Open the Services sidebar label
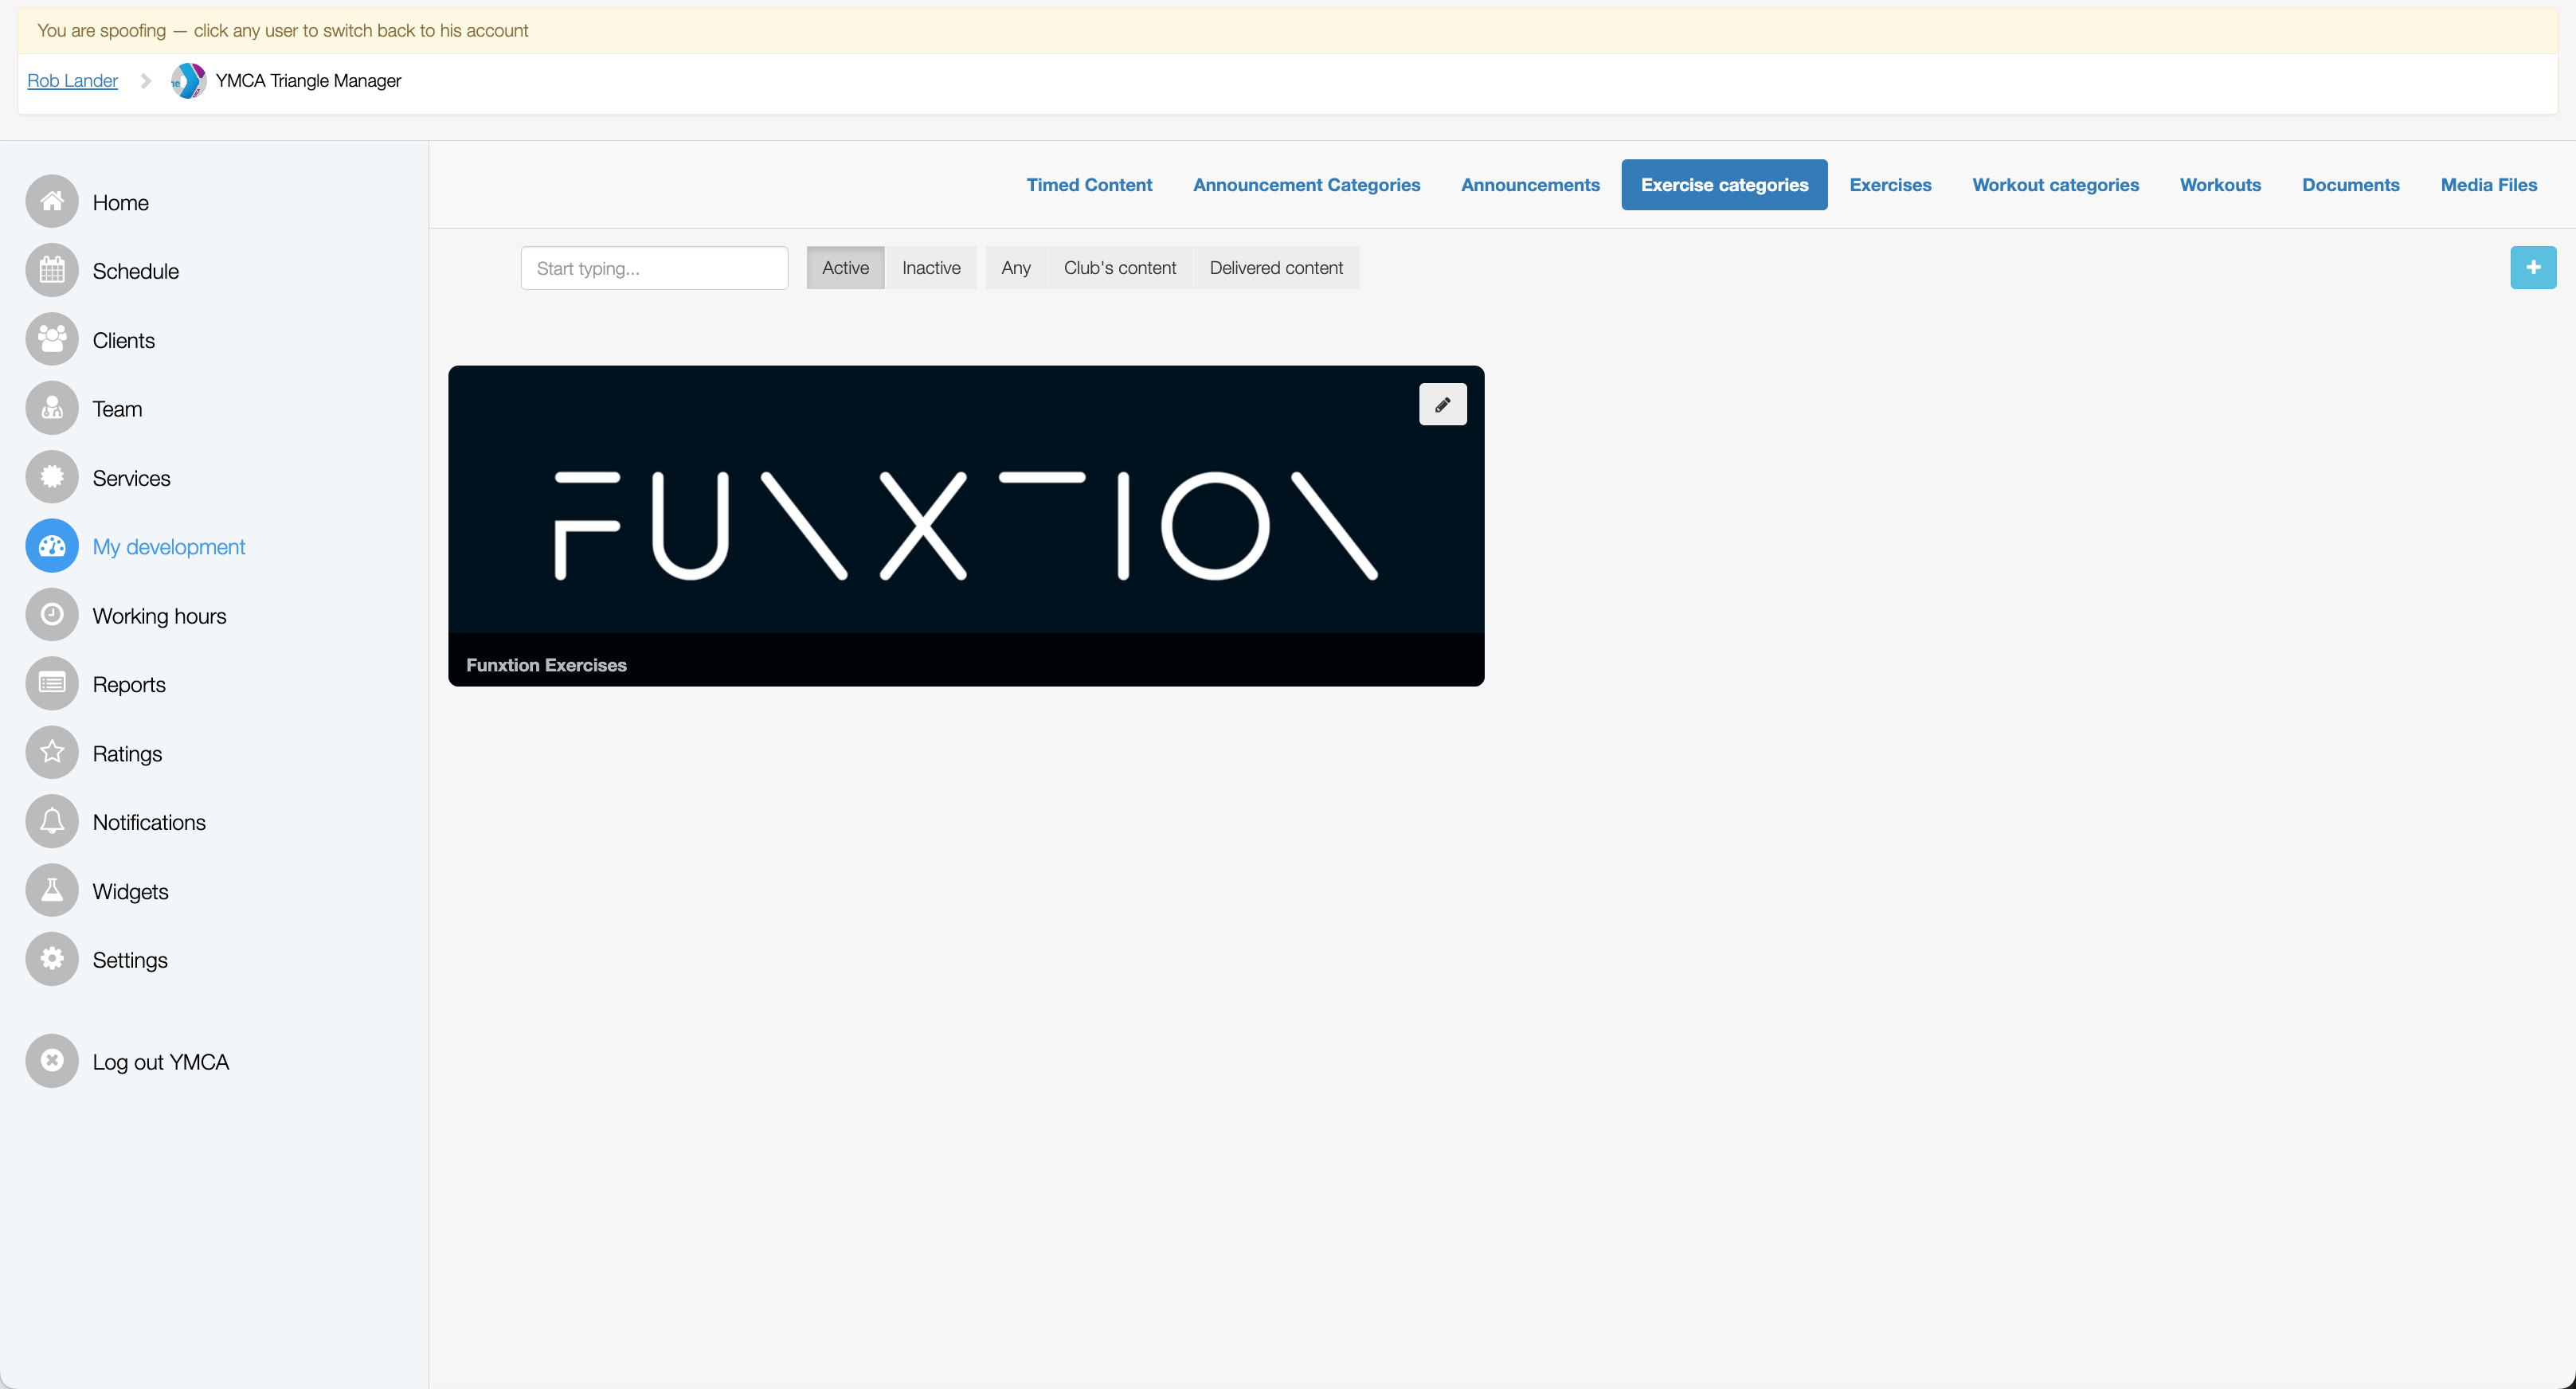 point(131,479)
